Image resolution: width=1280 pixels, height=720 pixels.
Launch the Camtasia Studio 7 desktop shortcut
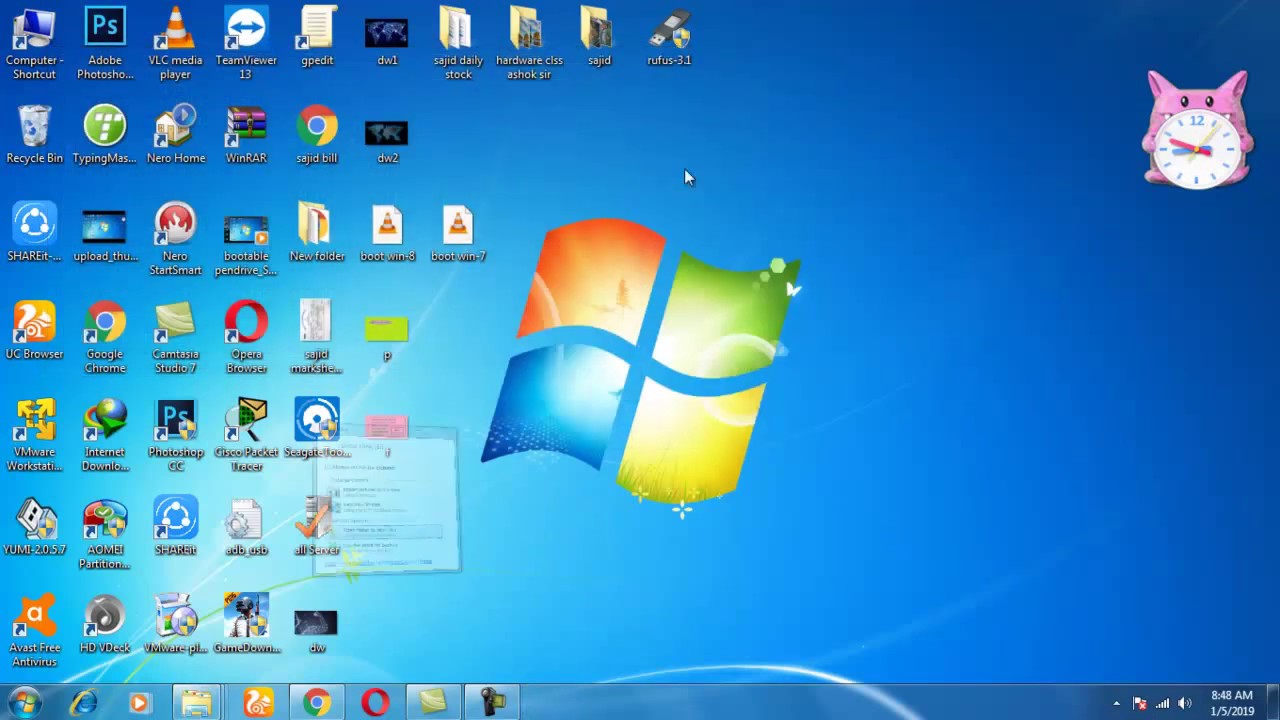[x=175, y=338]
